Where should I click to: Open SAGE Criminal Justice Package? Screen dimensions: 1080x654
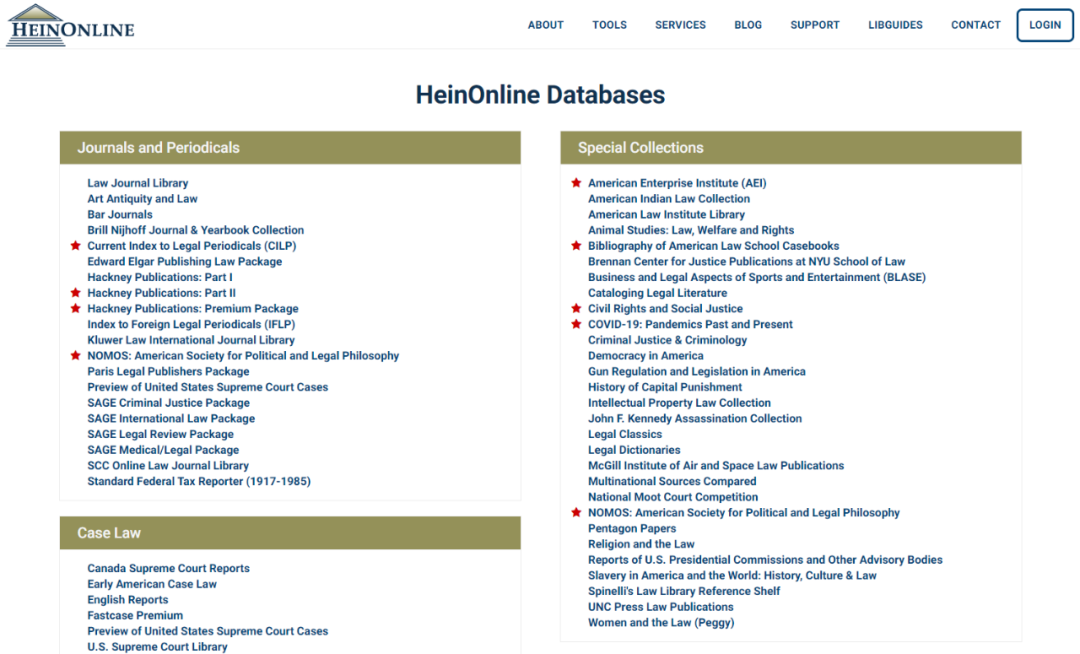(169, 403)
